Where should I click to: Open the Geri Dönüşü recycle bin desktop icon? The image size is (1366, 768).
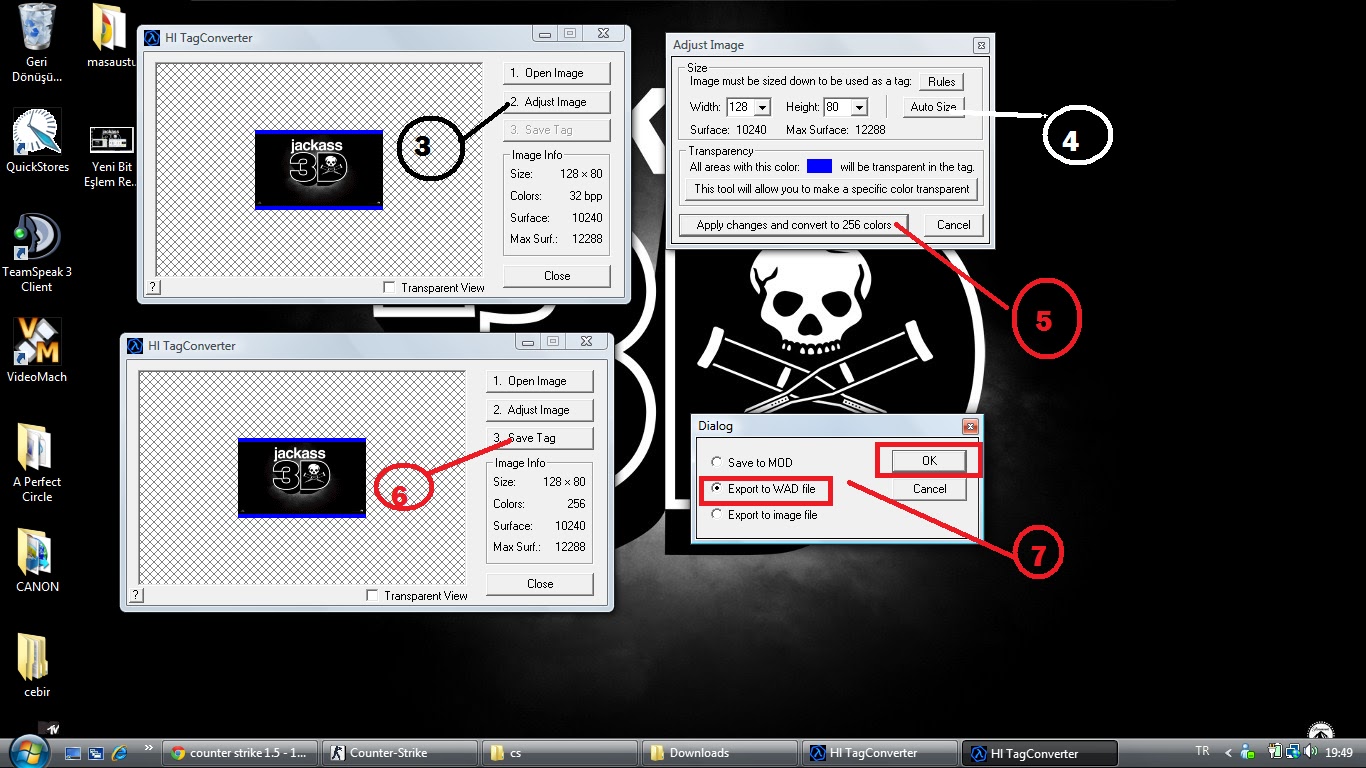[37, 43]
